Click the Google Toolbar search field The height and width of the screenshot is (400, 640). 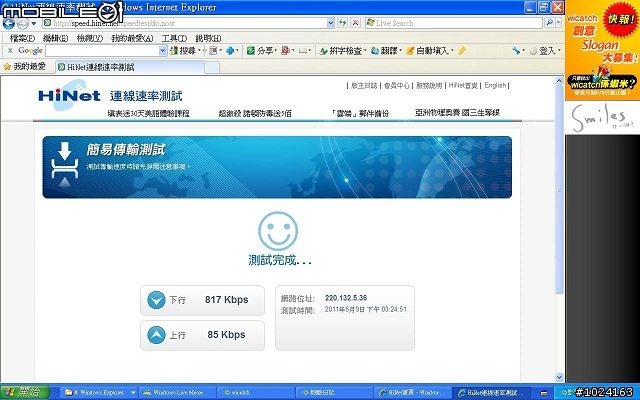(102, 51)
